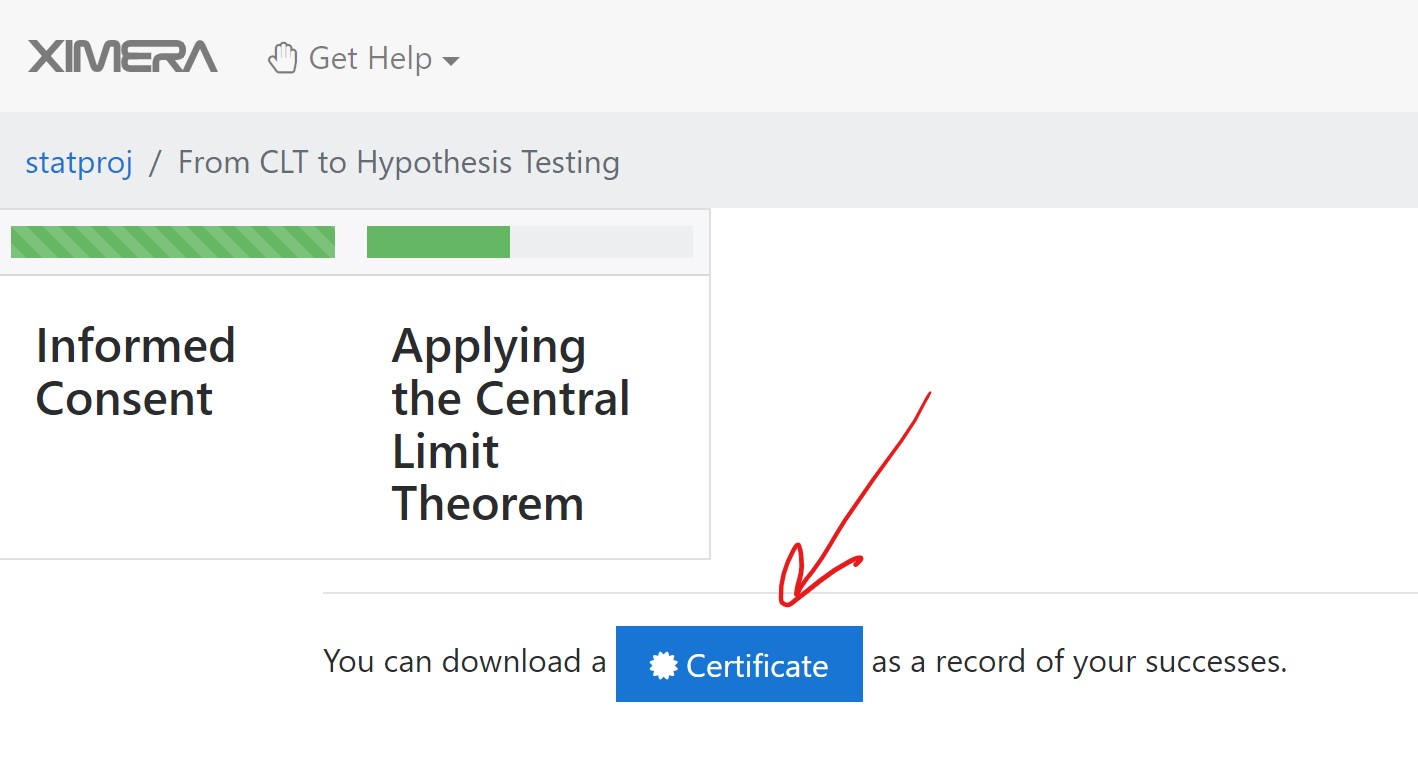Click the unfilled gray part of the Central Limit Theorem progress bar
Screen dimensions: 1418x764
(600, 242)
